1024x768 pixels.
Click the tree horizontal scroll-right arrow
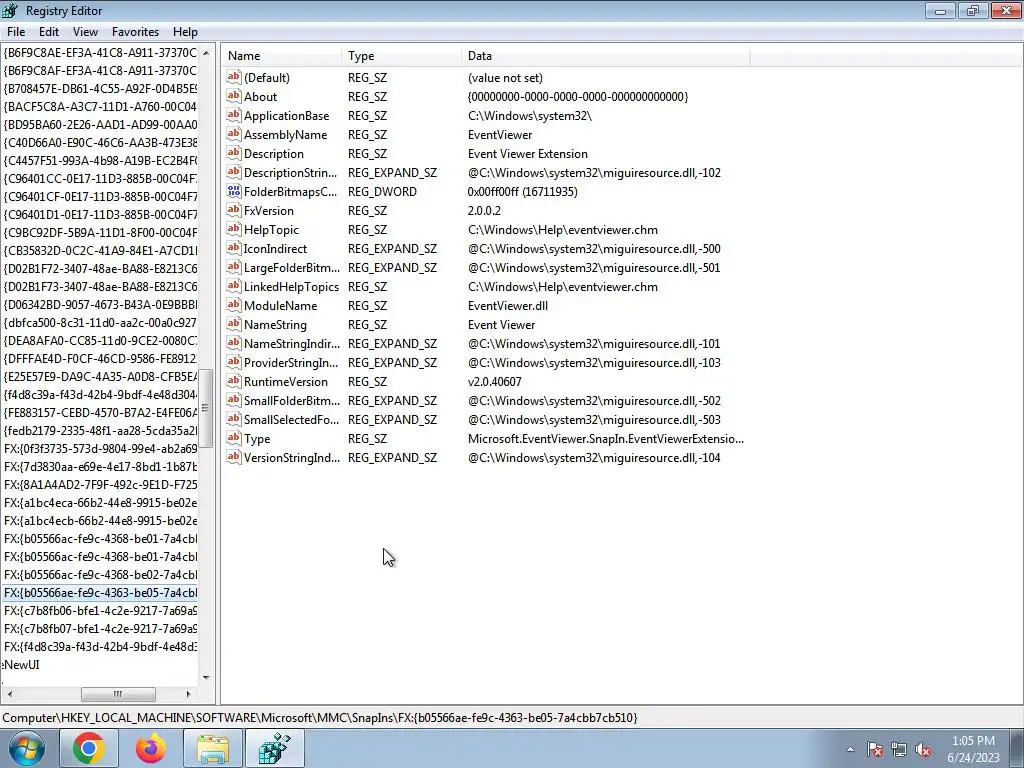[189, 694]
